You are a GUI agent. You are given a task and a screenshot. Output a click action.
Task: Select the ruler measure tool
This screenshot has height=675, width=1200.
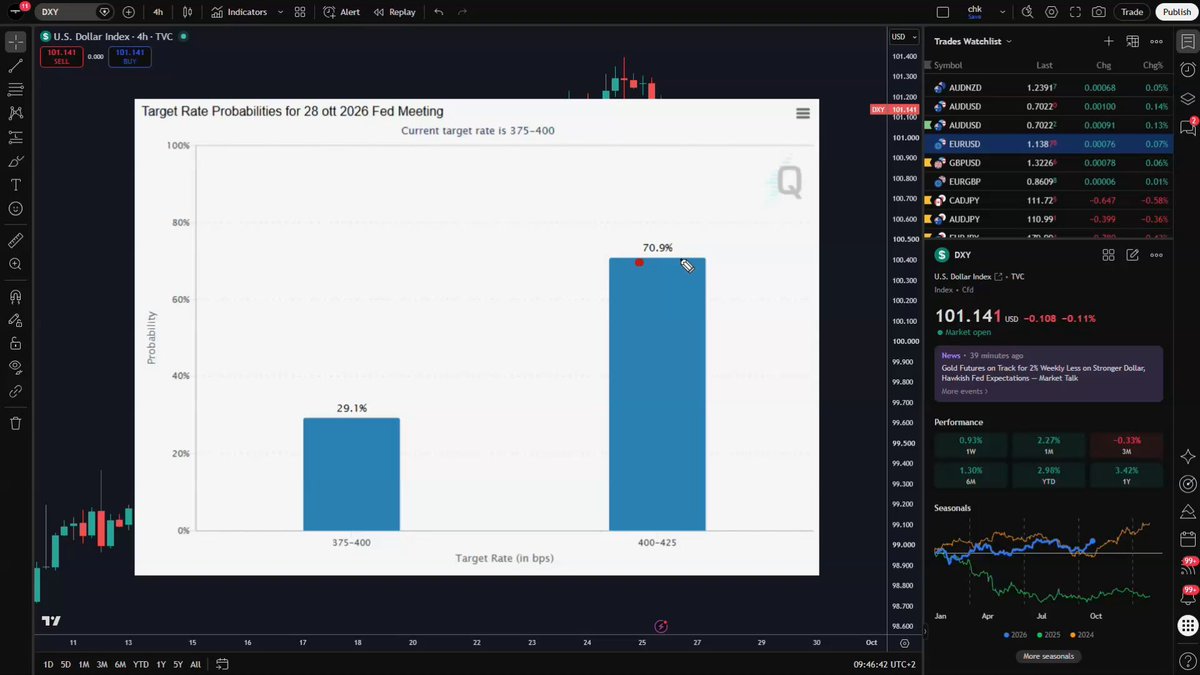[16, 241]
